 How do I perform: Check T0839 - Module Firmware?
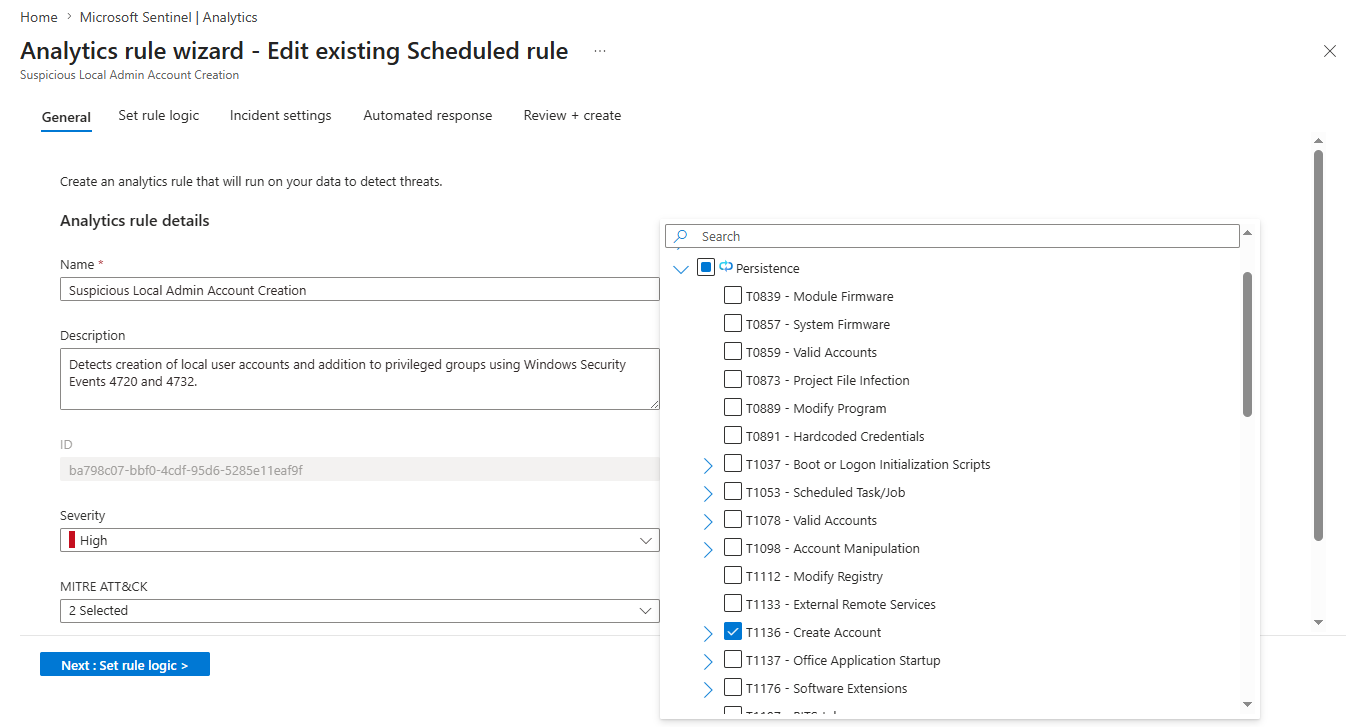(x=733, y=295)
